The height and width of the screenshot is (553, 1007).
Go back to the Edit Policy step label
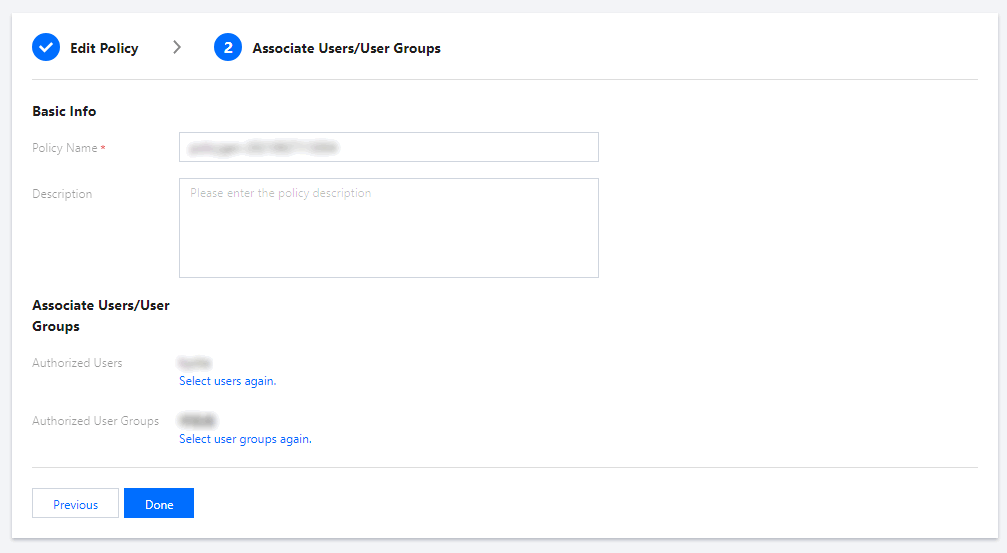pyautogui.click(x=104, y=48)
